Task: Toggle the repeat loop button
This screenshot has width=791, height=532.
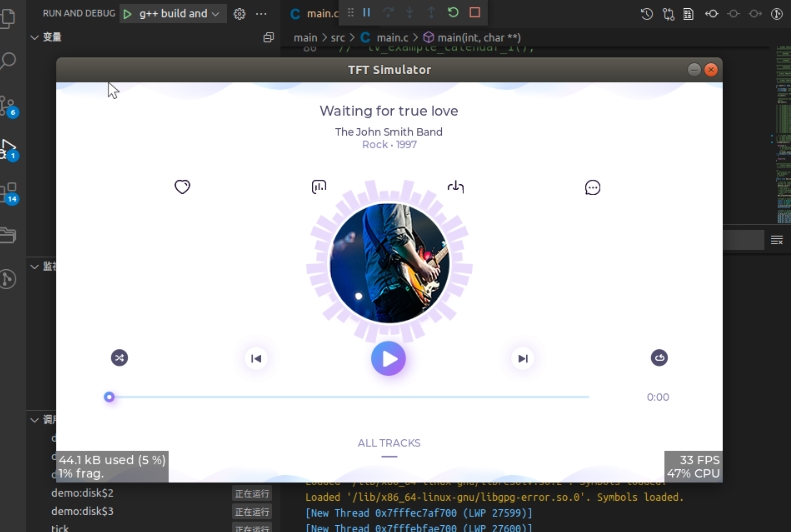Action: (x=659, y=358)
